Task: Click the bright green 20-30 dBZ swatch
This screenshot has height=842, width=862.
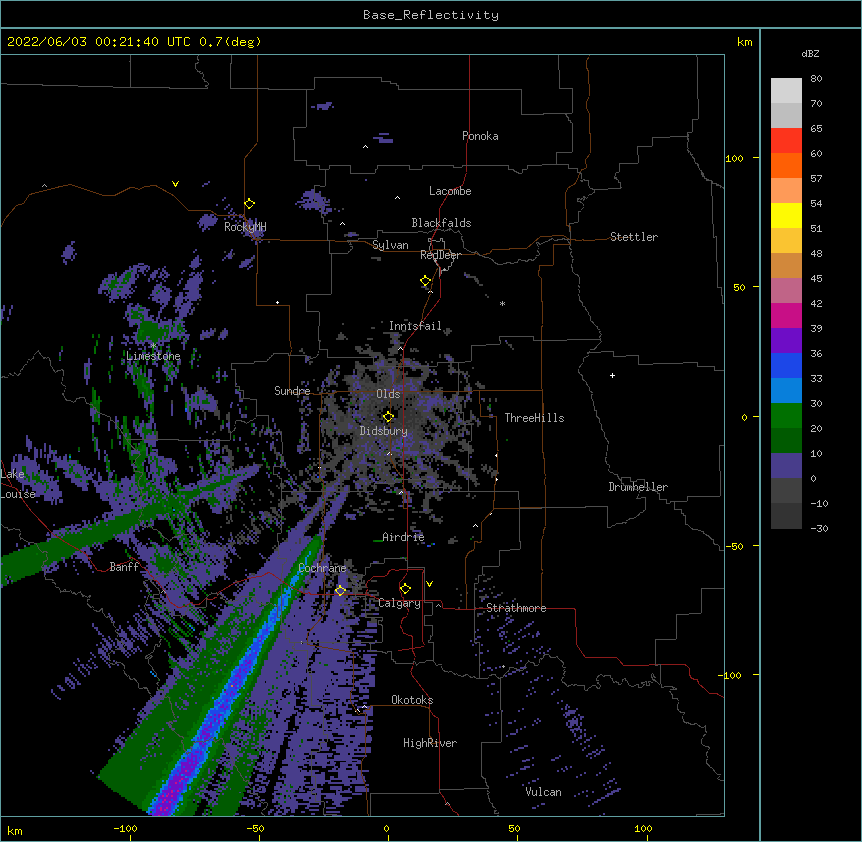Action: (786, 416)
